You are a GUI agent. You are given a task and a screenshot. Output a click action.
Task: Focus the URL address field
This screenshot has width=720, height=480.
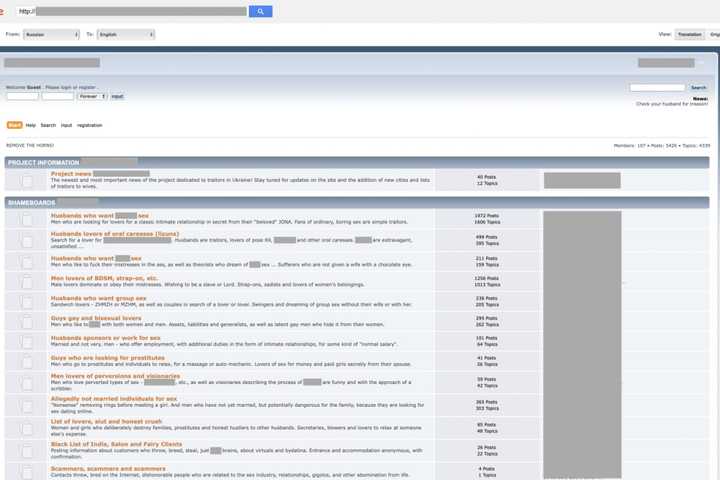point(132,11)
